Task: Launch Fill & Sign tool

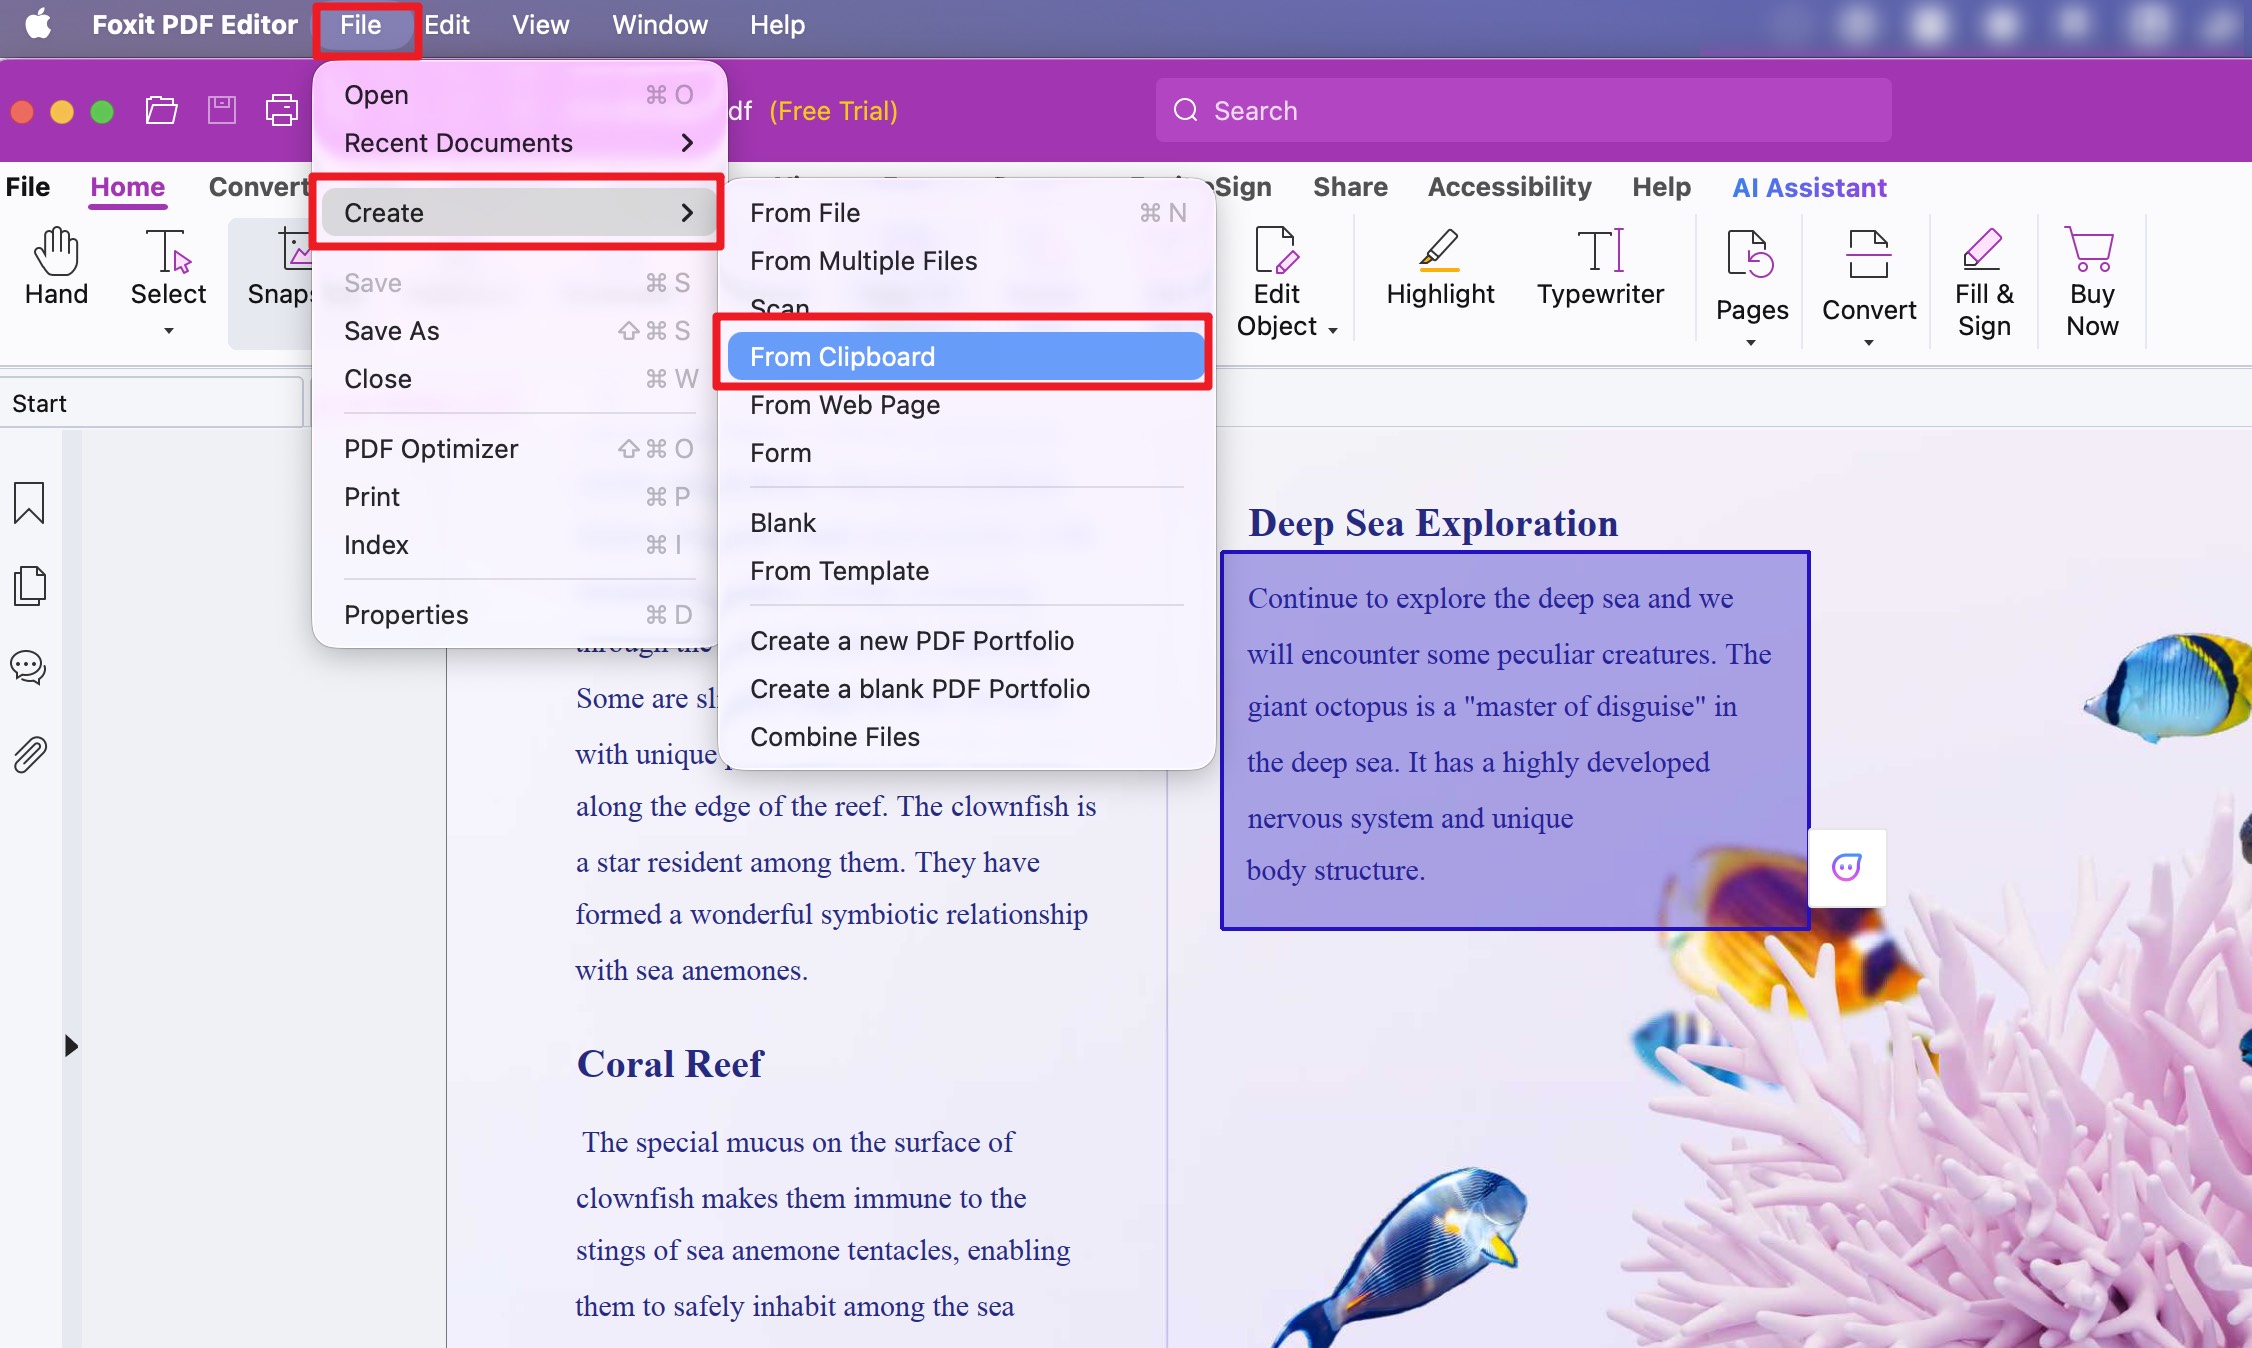Action: pyautogui.click(x=1984, y=284)
